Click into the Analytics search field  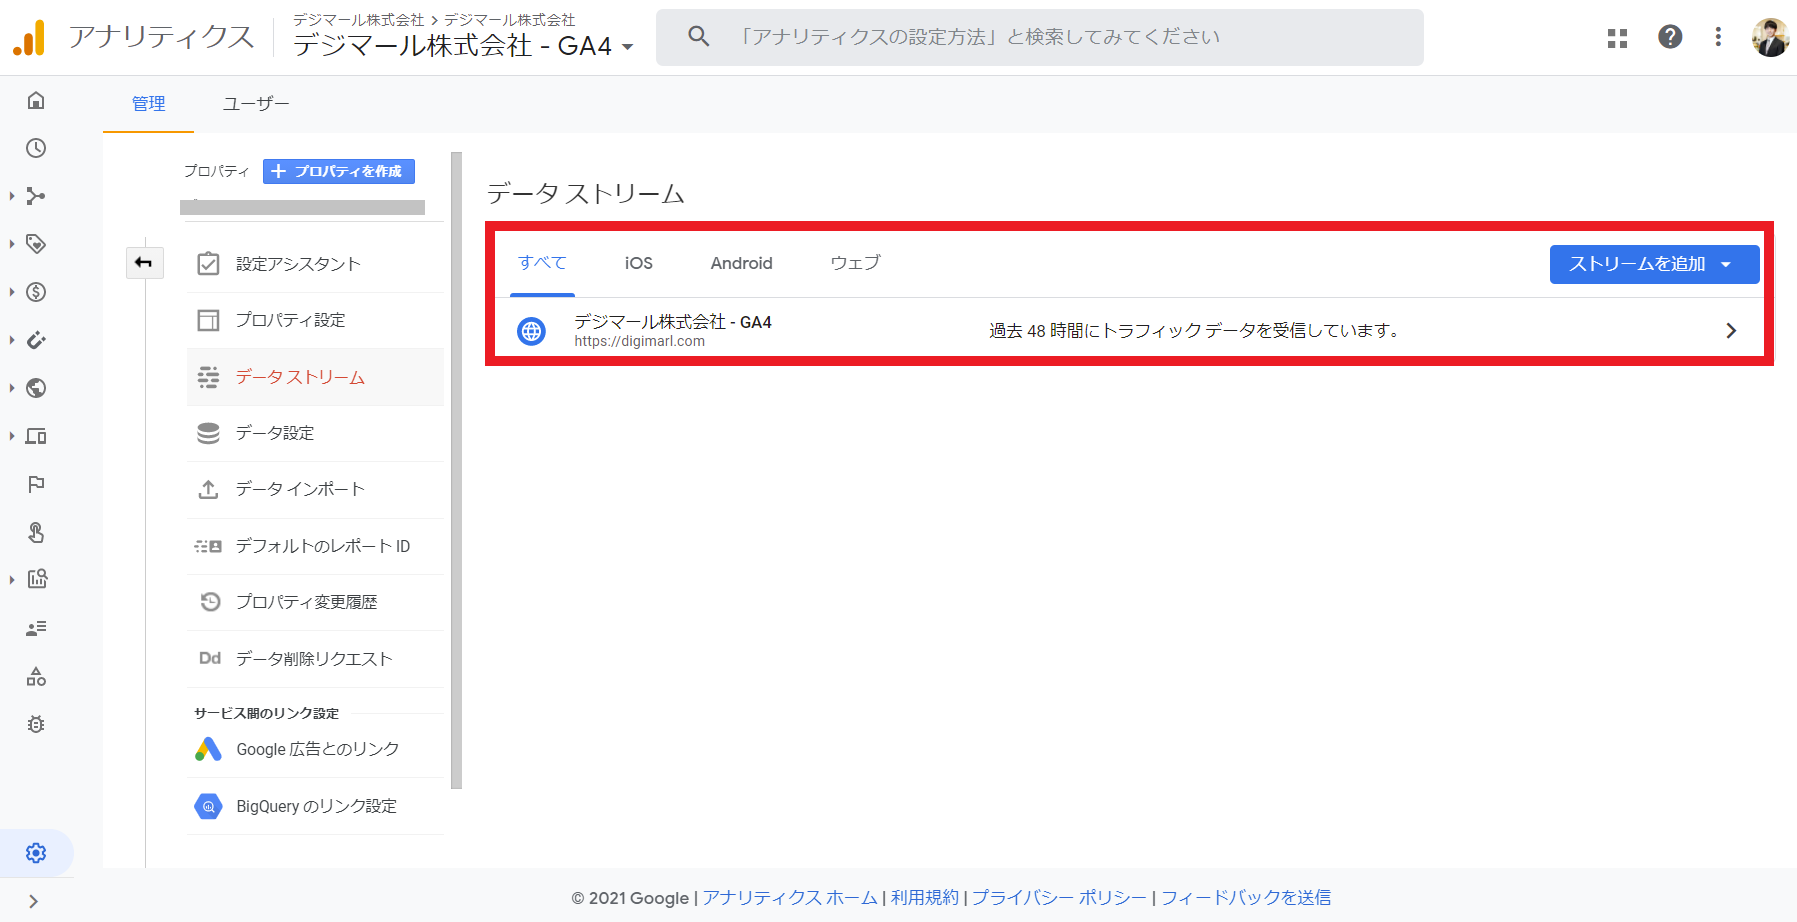[1040, 37]
